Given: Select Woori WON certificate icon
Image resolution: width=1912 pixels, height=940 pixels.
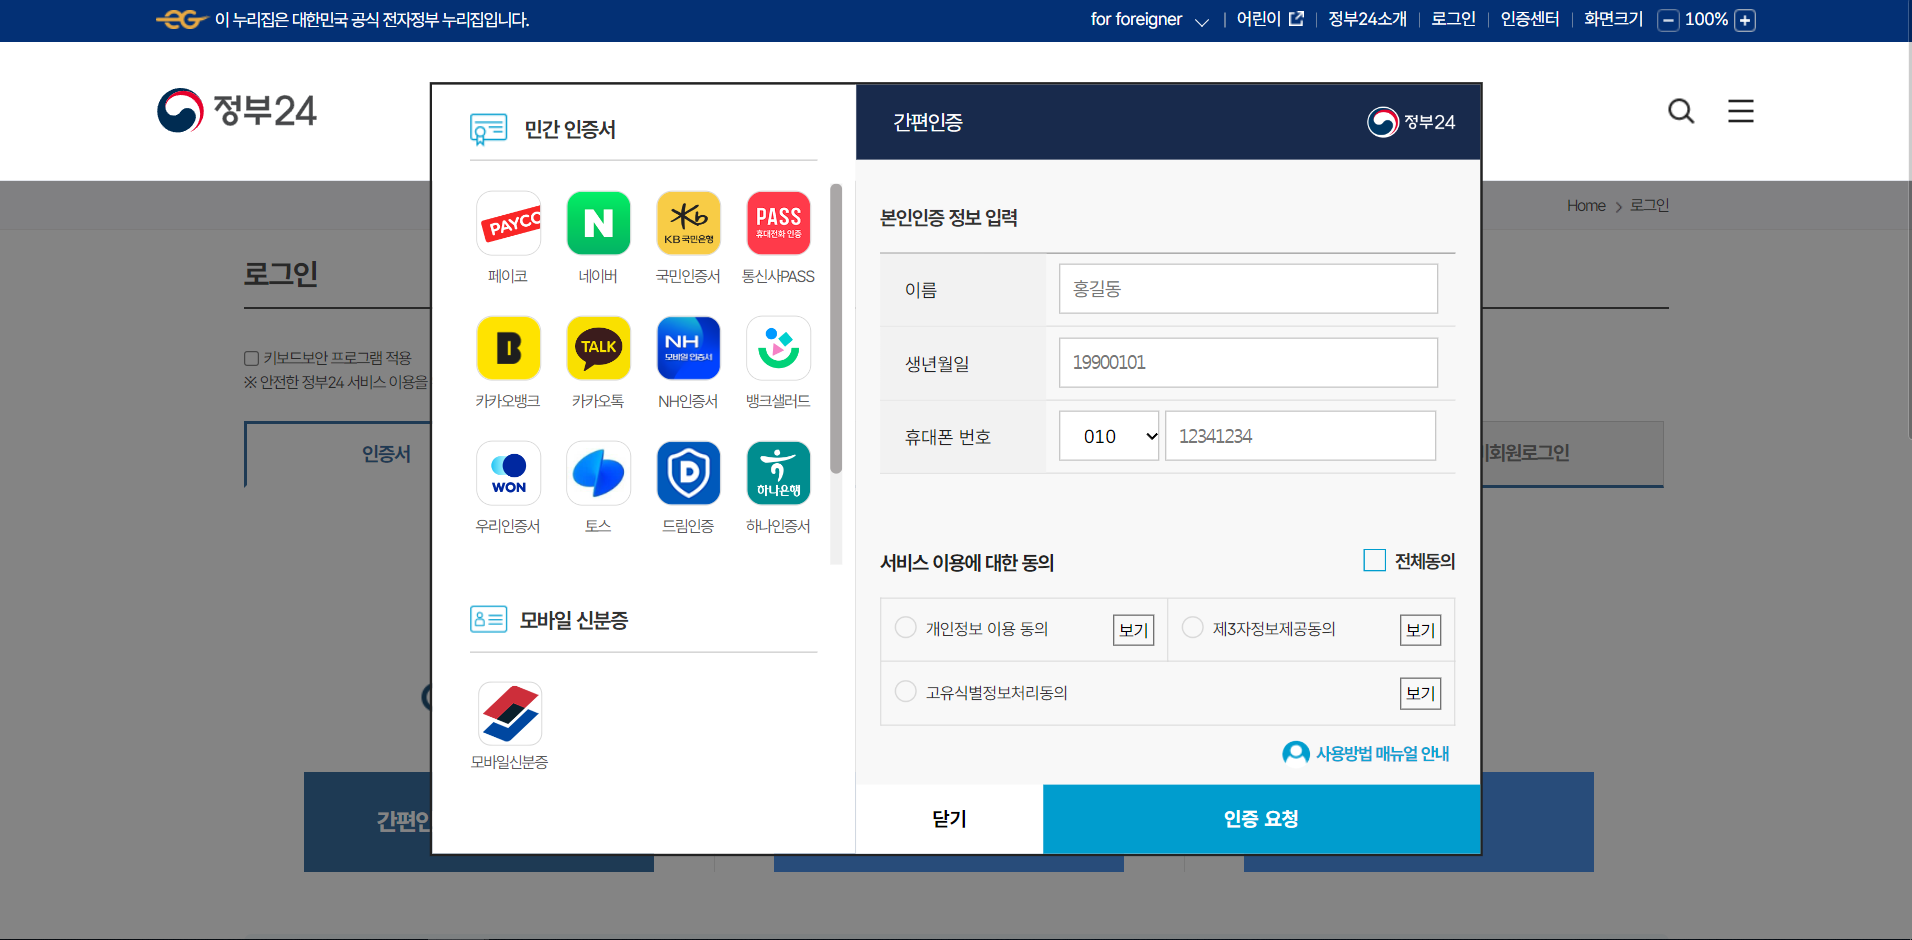Looking at the screenshot, I should click(508, 473).
